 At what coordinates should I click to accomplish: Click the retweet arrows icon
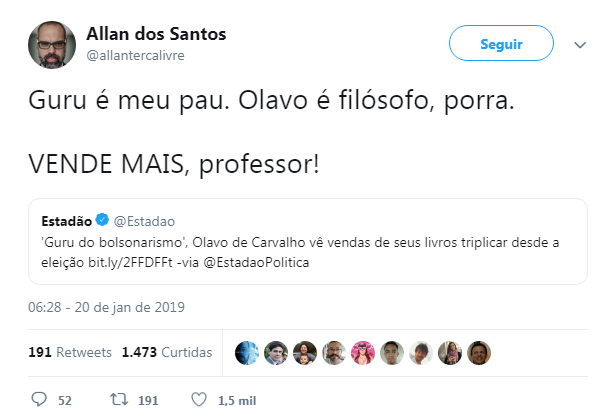(117, 399)
